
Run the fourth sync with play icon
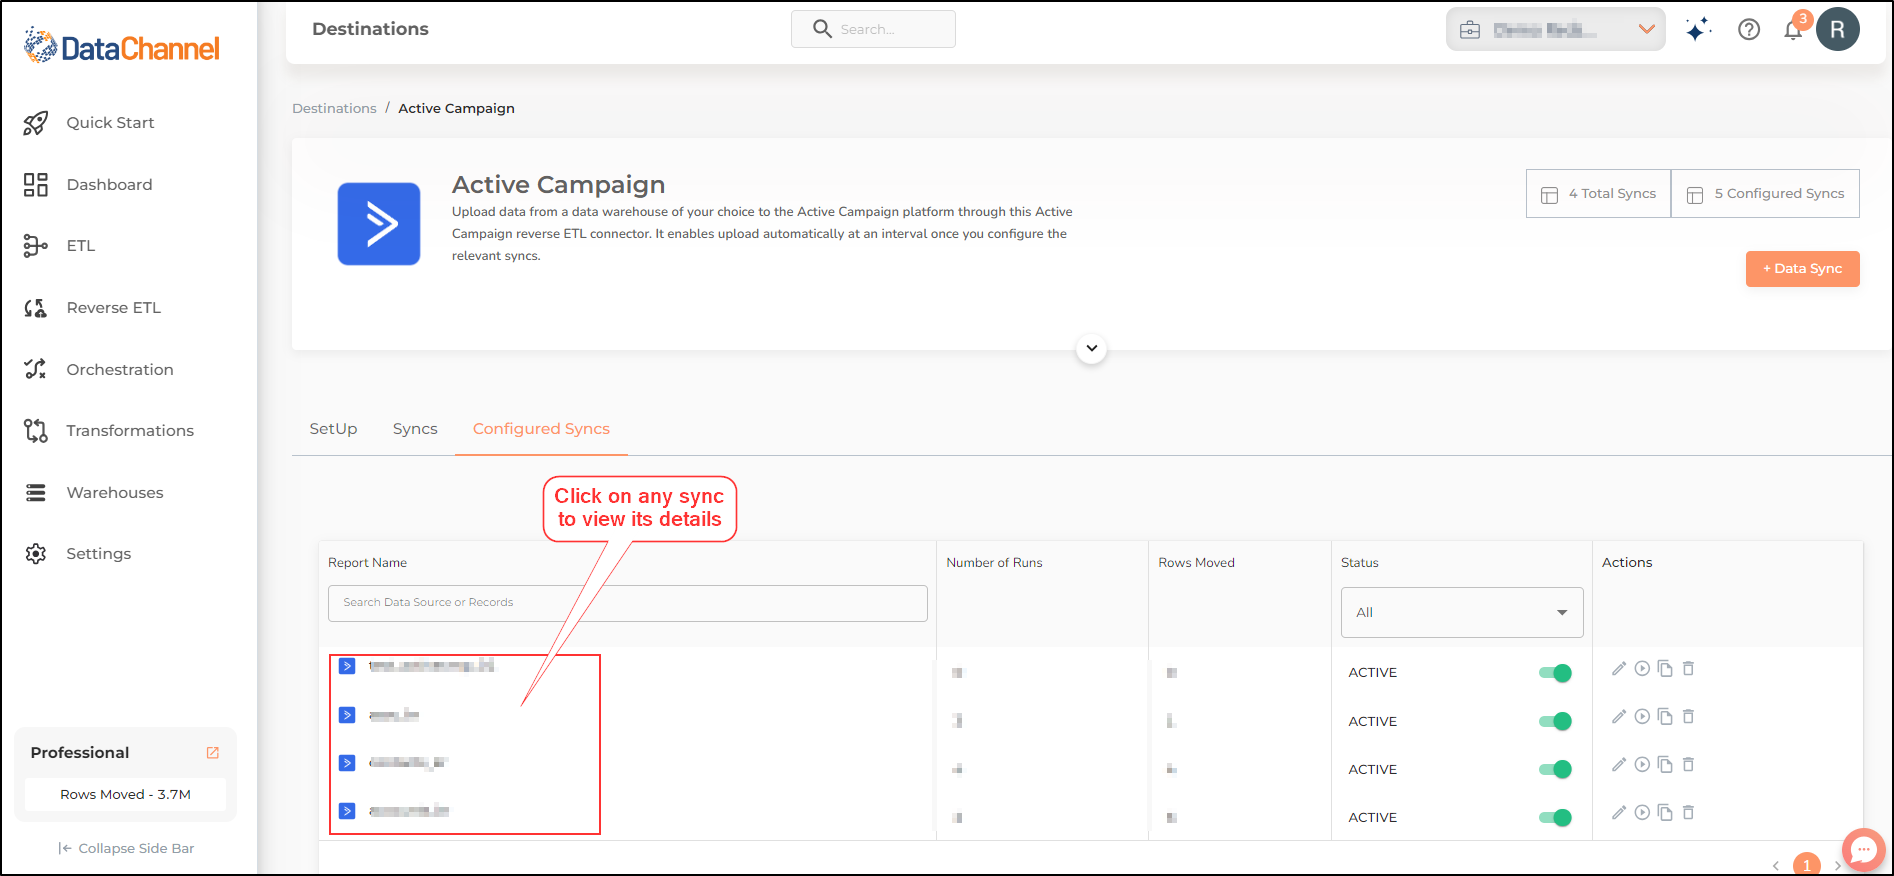pyautogui.click(x=1642, y=813)
